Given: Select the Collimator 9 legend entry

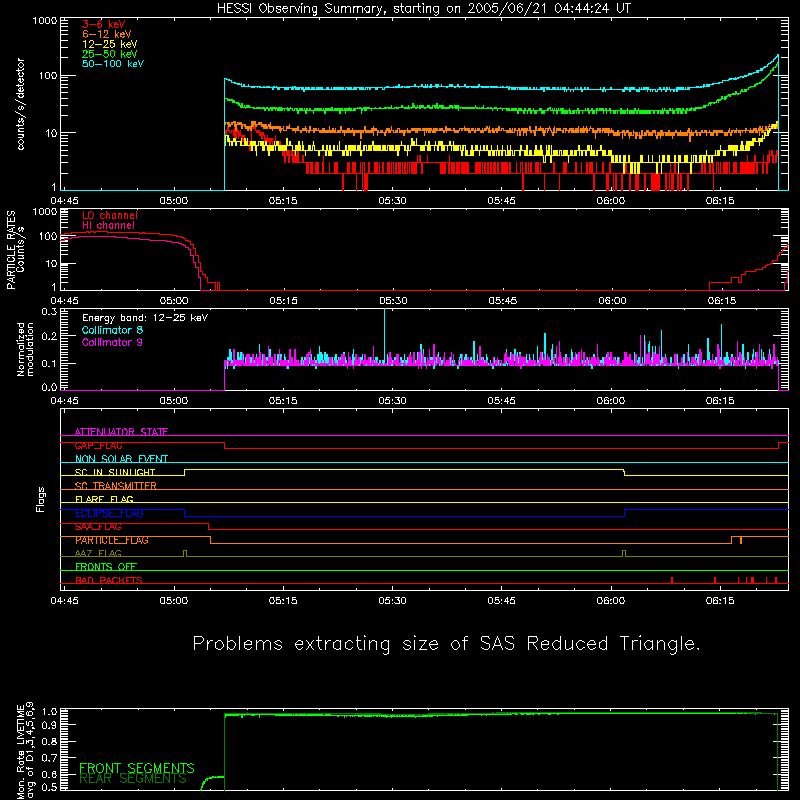Looking at the screenshot, I should coord(112,342).
